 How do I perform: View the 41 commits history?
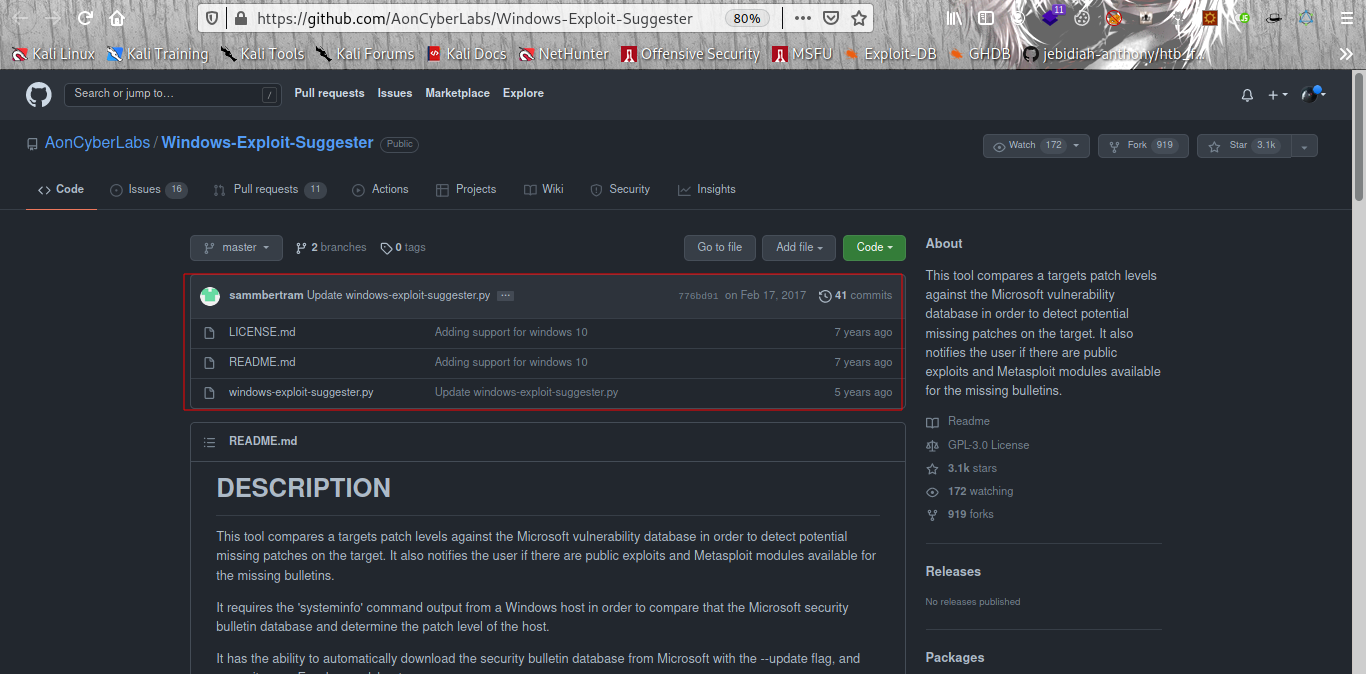pos(855,295)
